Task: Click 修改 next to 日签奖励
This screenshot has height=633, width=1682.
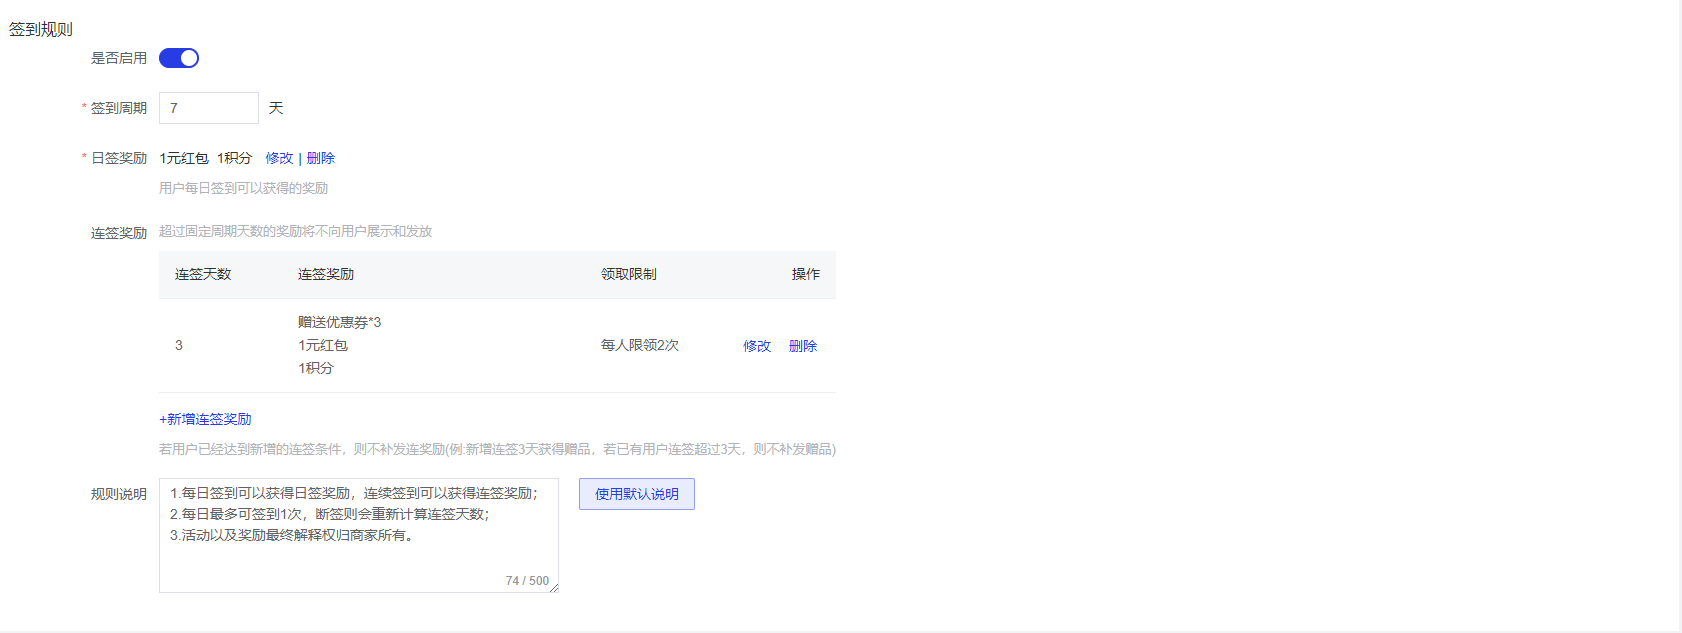Action: [x=279, y=158]
